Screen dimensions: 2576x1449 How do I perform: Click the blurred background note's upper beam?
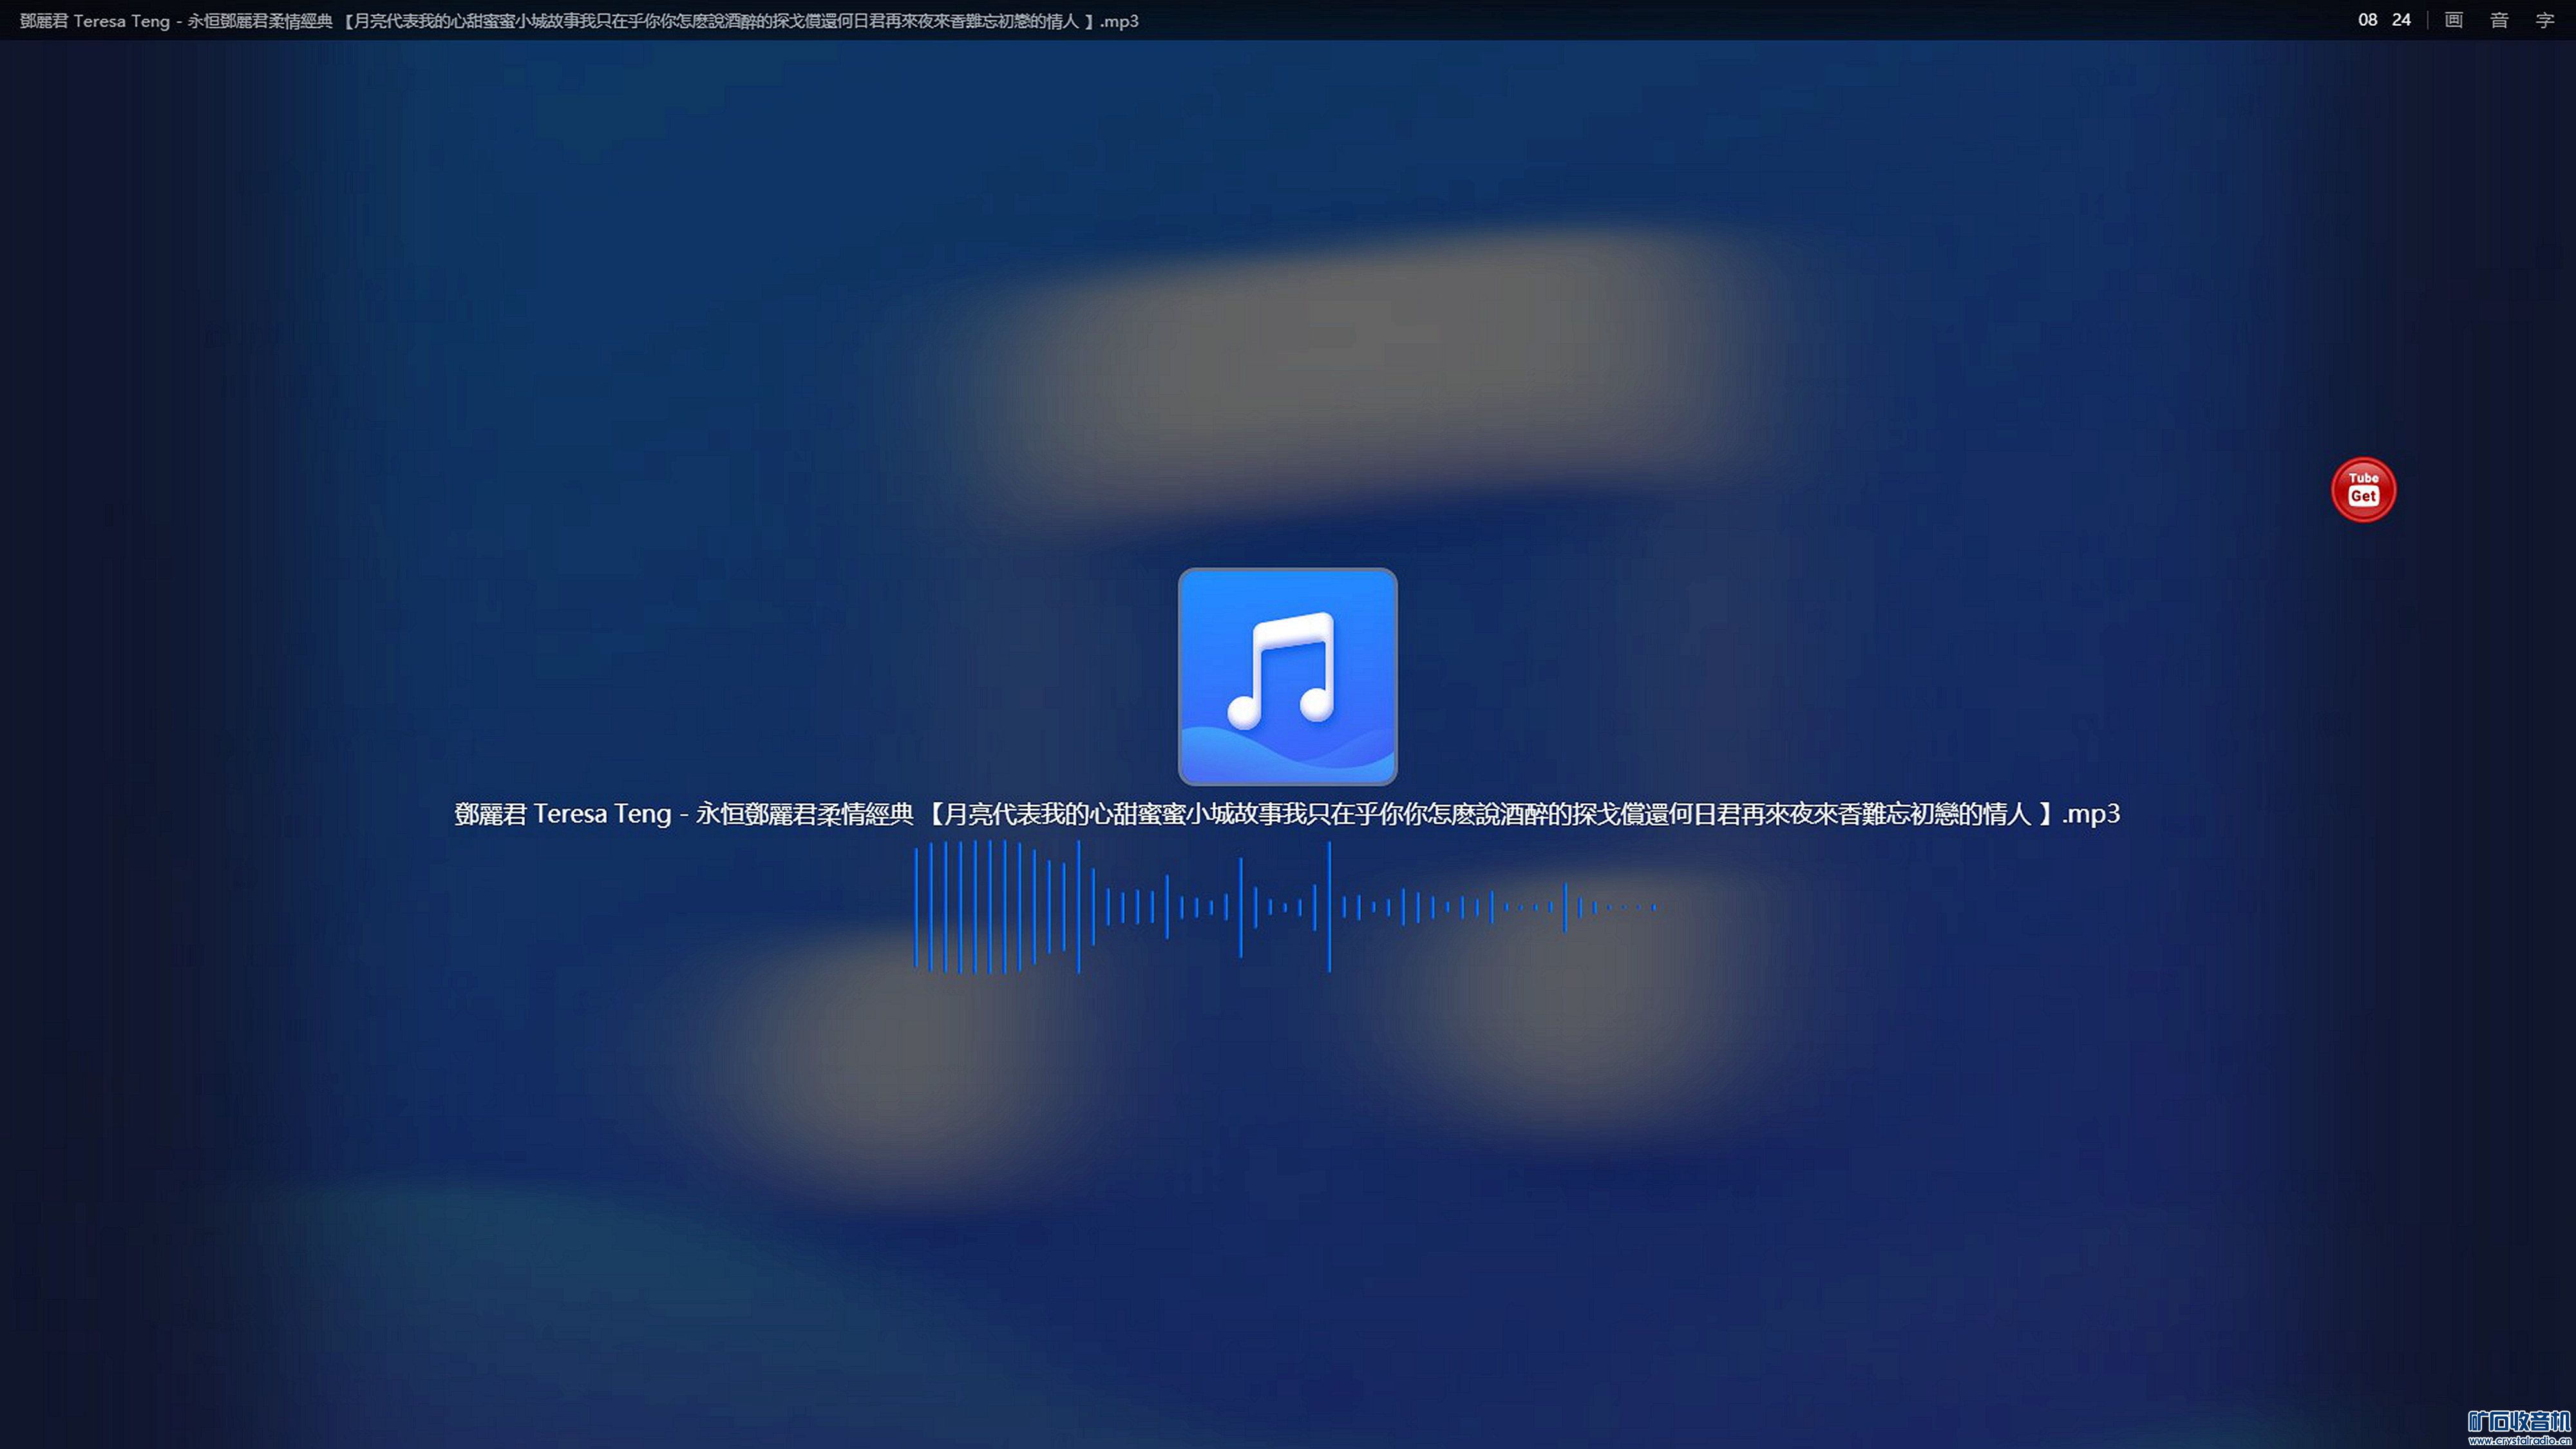click(1350, 370)
